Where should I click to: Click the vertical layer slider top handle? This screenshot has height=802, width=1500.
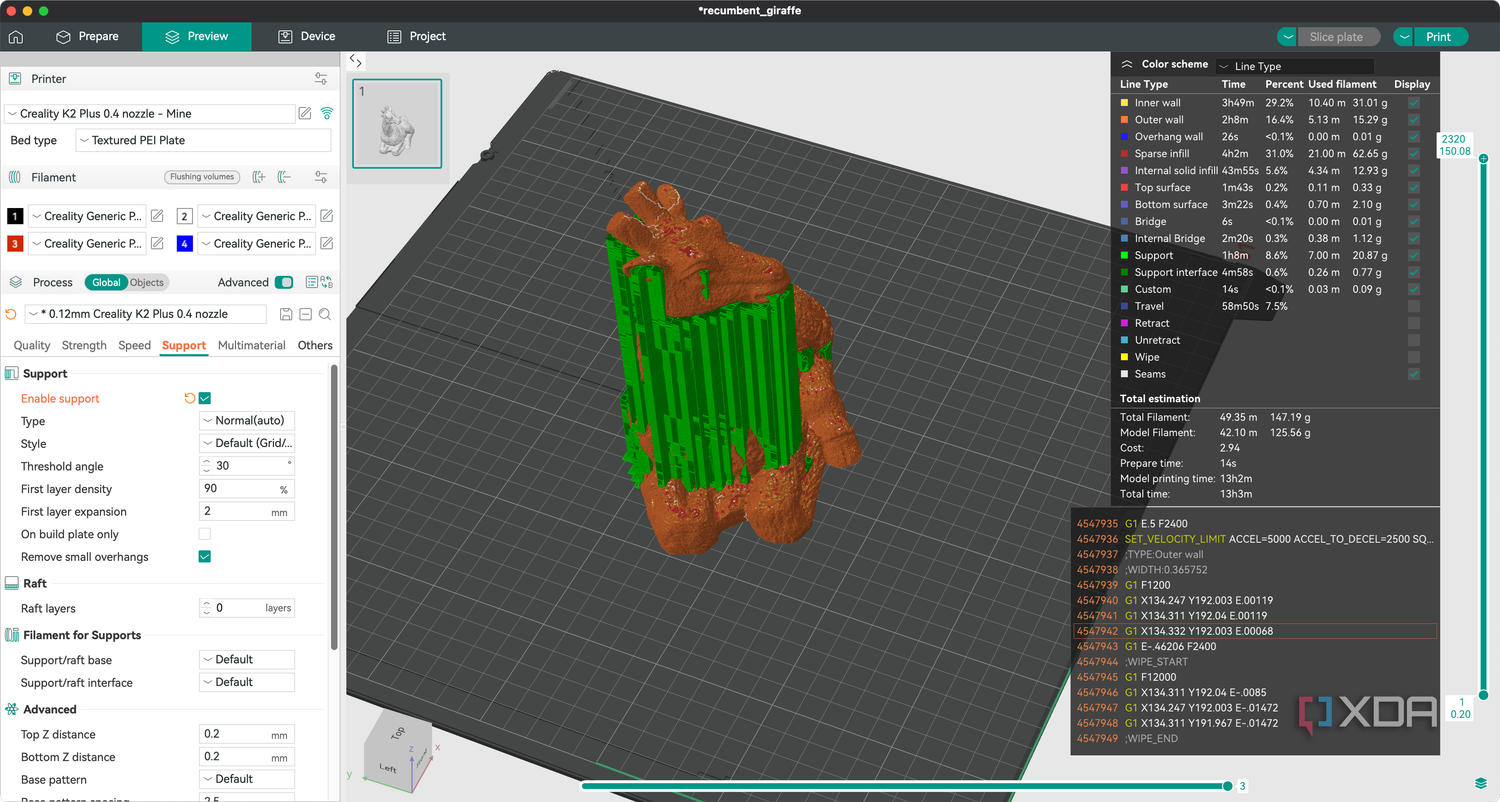pos(1483,158)
